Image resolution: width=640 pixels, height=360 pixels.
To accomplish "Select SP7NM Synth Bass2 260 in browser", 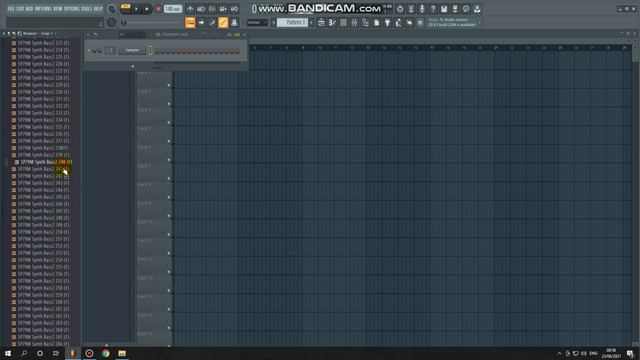I will click(43, 302).
